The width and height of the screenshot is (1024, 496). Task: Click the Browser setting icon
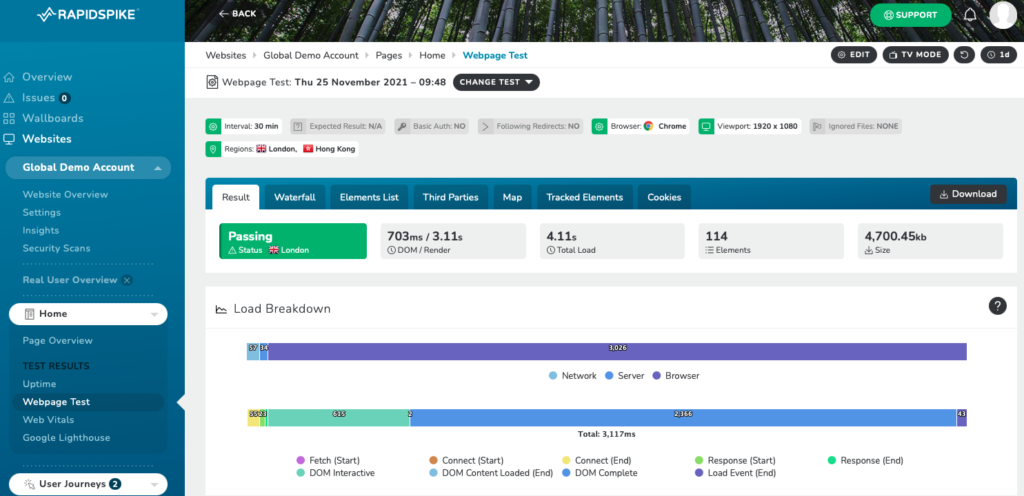tap(599, 127)
